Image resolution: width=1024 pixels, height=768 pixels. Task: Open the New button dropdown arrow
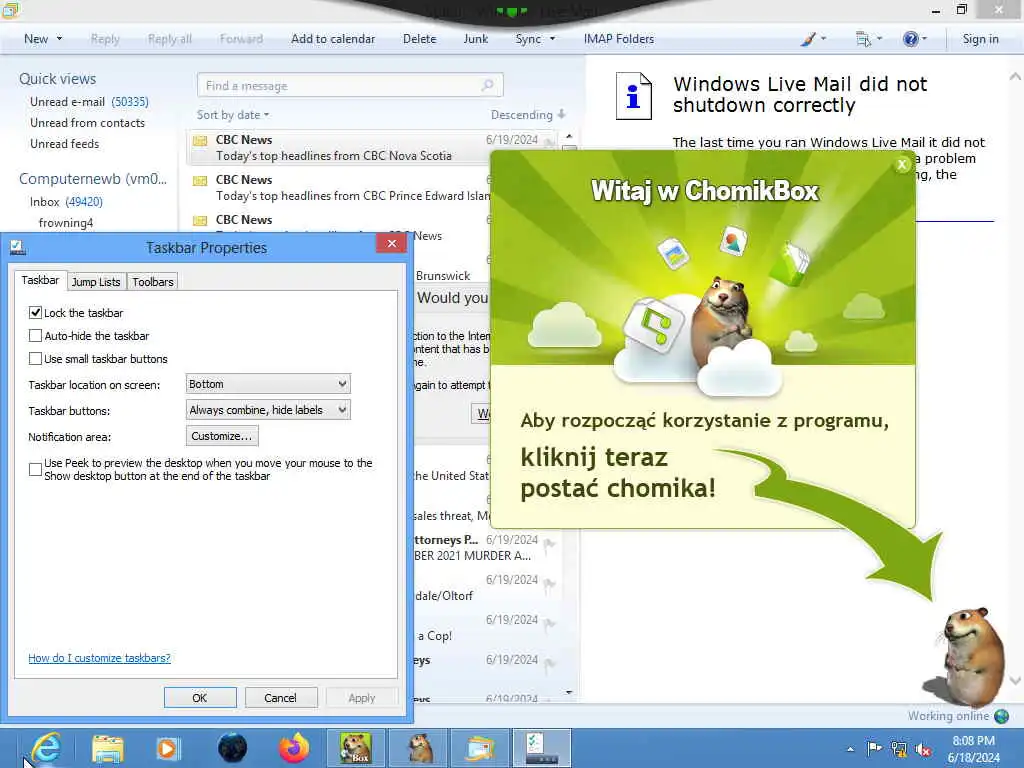(x=59, y=39)
